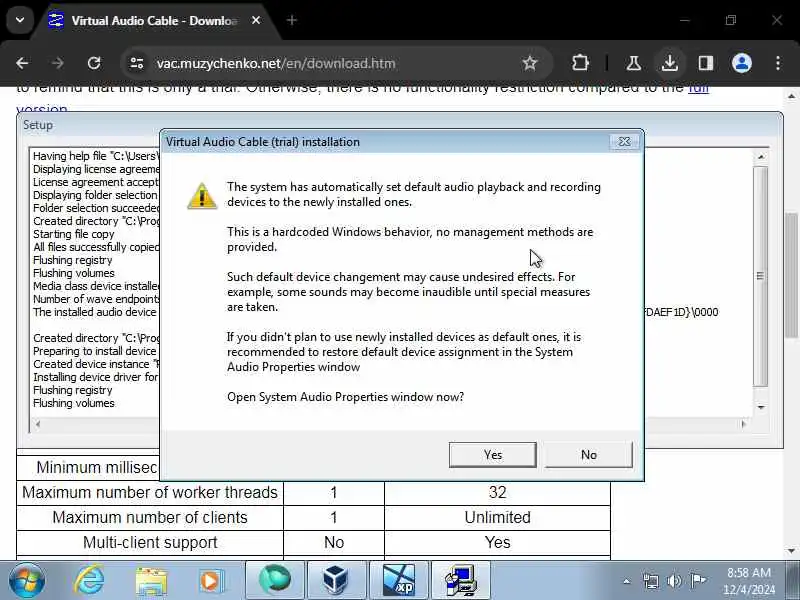Image resolution: width=800 pixels, height=600 pixels.
Task: Reload the current page
Action: [94, 63]
